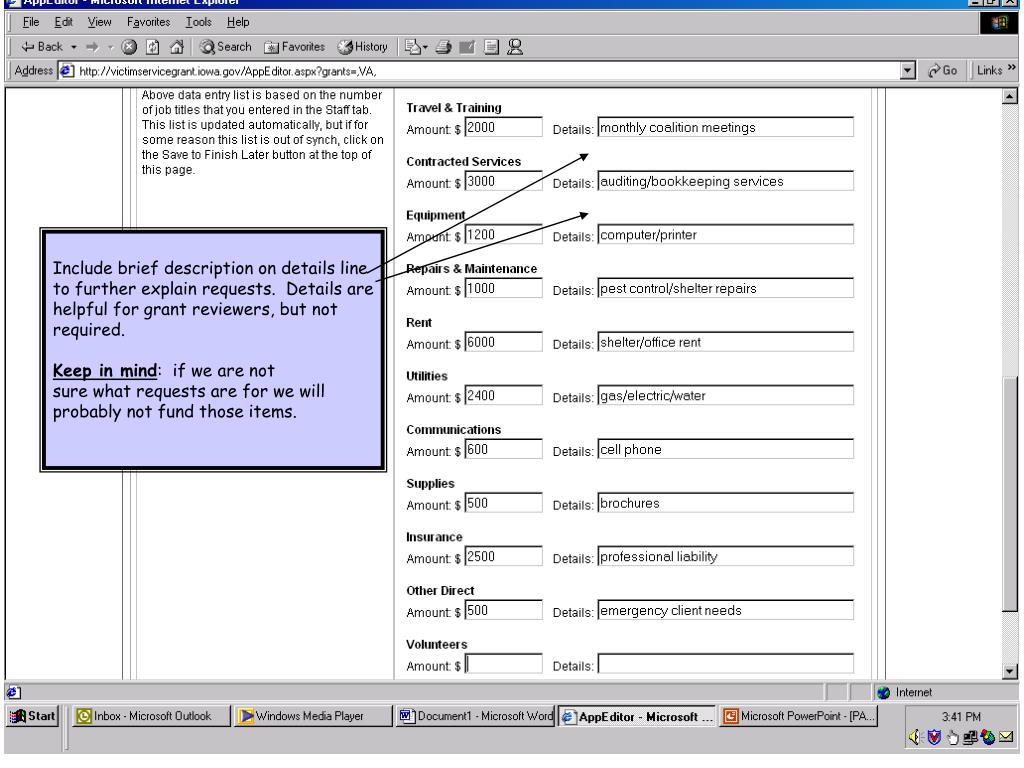Image resolution: width=1024 pixels, height=768 pixels.
Task: Click the hand tray icon
Action: [953, 737]
